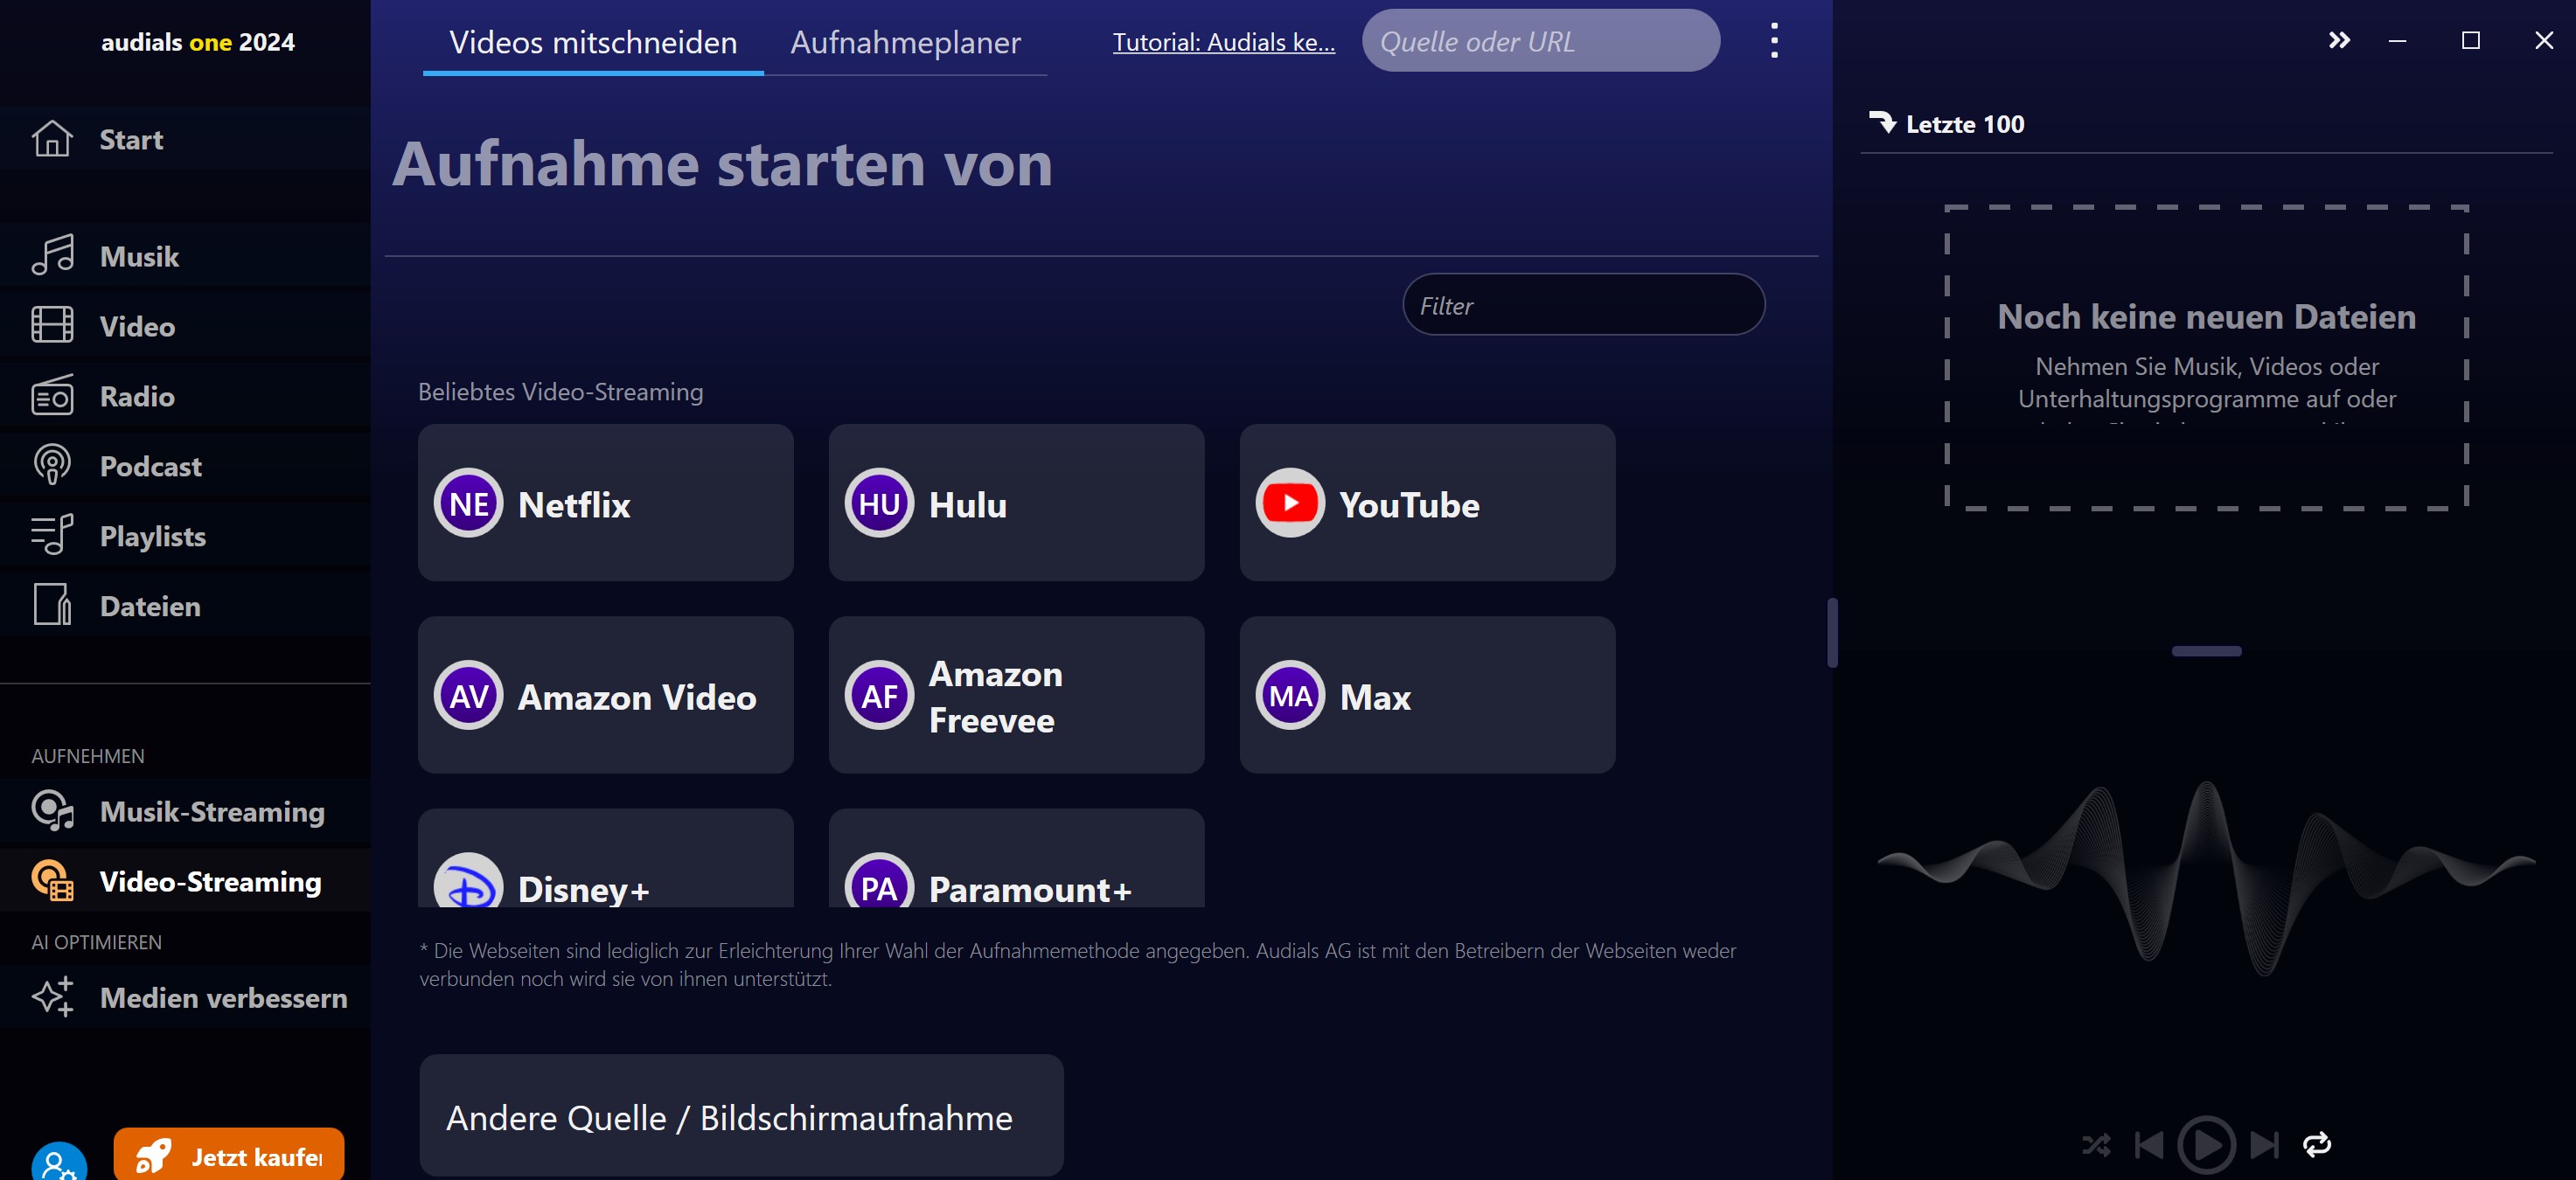Open the three-dot options menu

tap(1774, 41)
